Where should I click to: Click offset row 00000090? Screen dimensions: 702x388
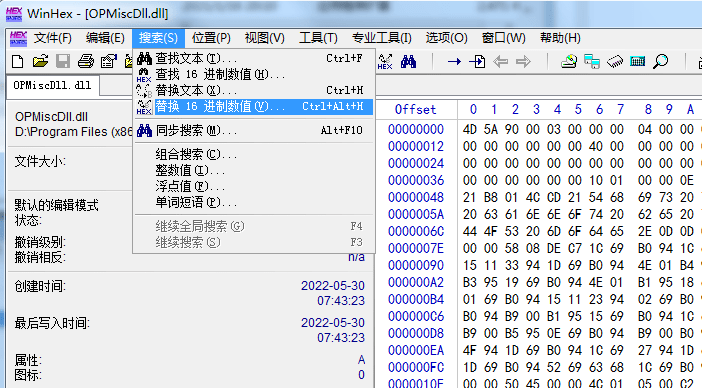[416, 265]
